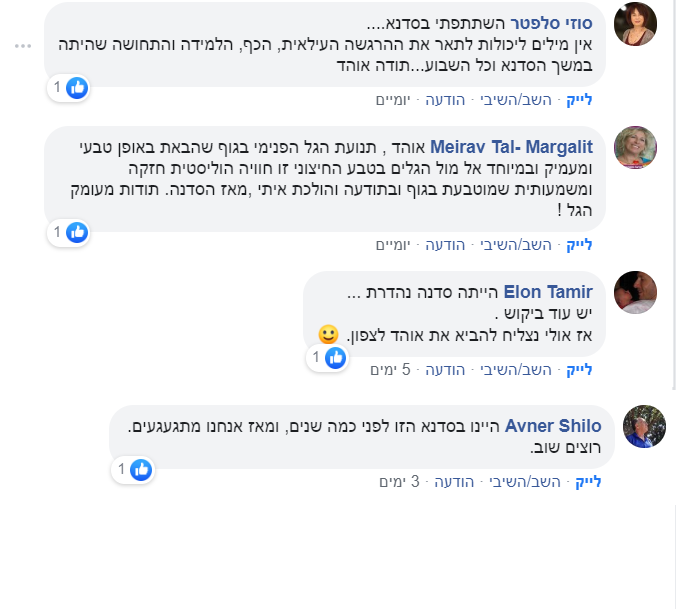Open Avner Shilo profile picture
Viewport: 676px width, 609px height.
(645, 426)
